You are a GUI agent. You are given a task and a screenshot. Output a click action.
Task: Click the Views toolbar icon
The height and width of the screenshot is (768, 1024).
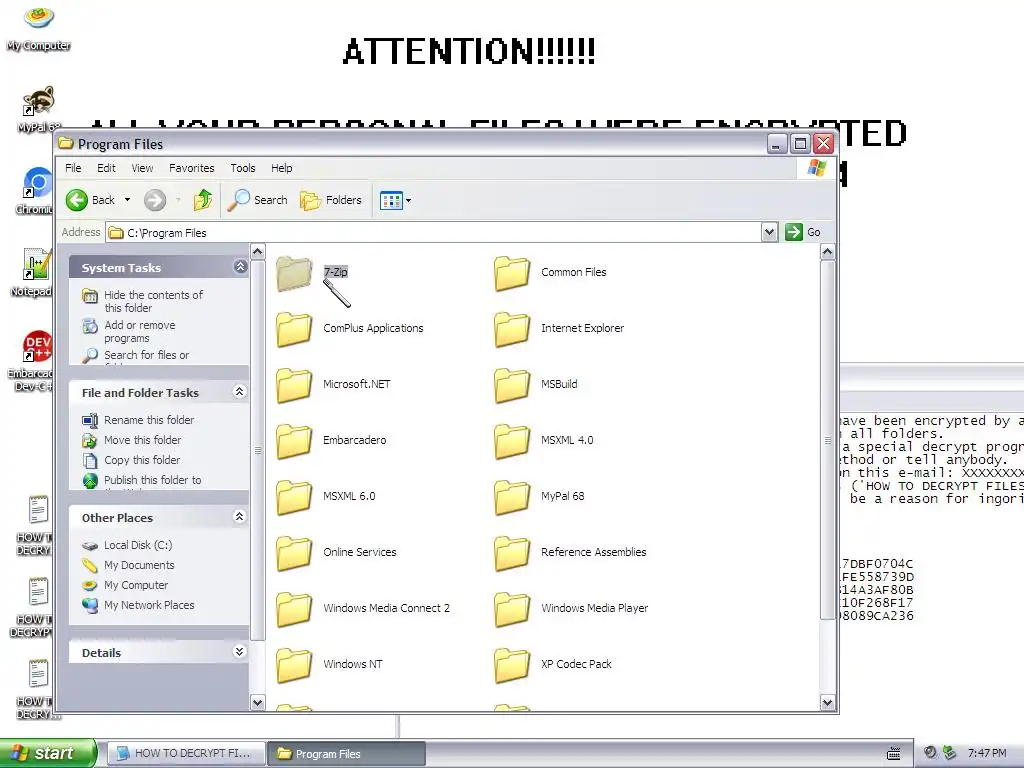(x=391, y=200)
